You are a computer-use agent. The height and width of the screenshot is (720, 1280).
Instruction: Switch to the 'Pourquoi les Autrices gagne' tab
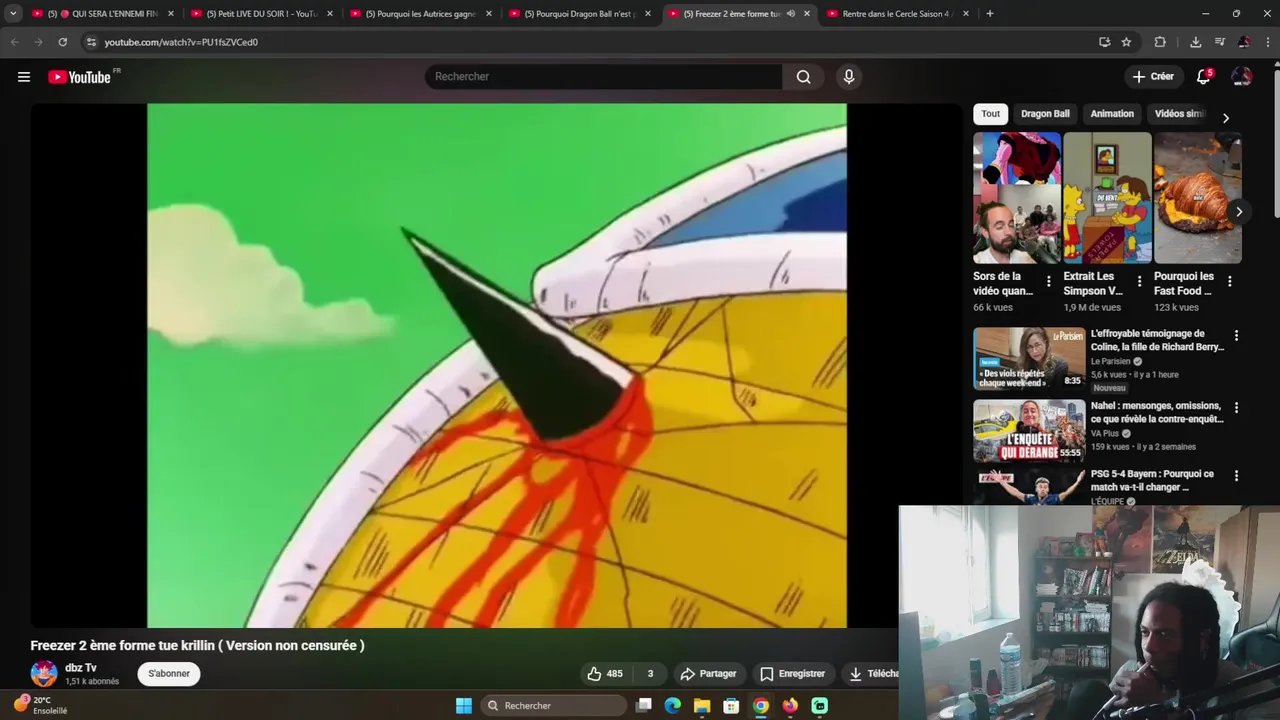click(x=421, y=14)
